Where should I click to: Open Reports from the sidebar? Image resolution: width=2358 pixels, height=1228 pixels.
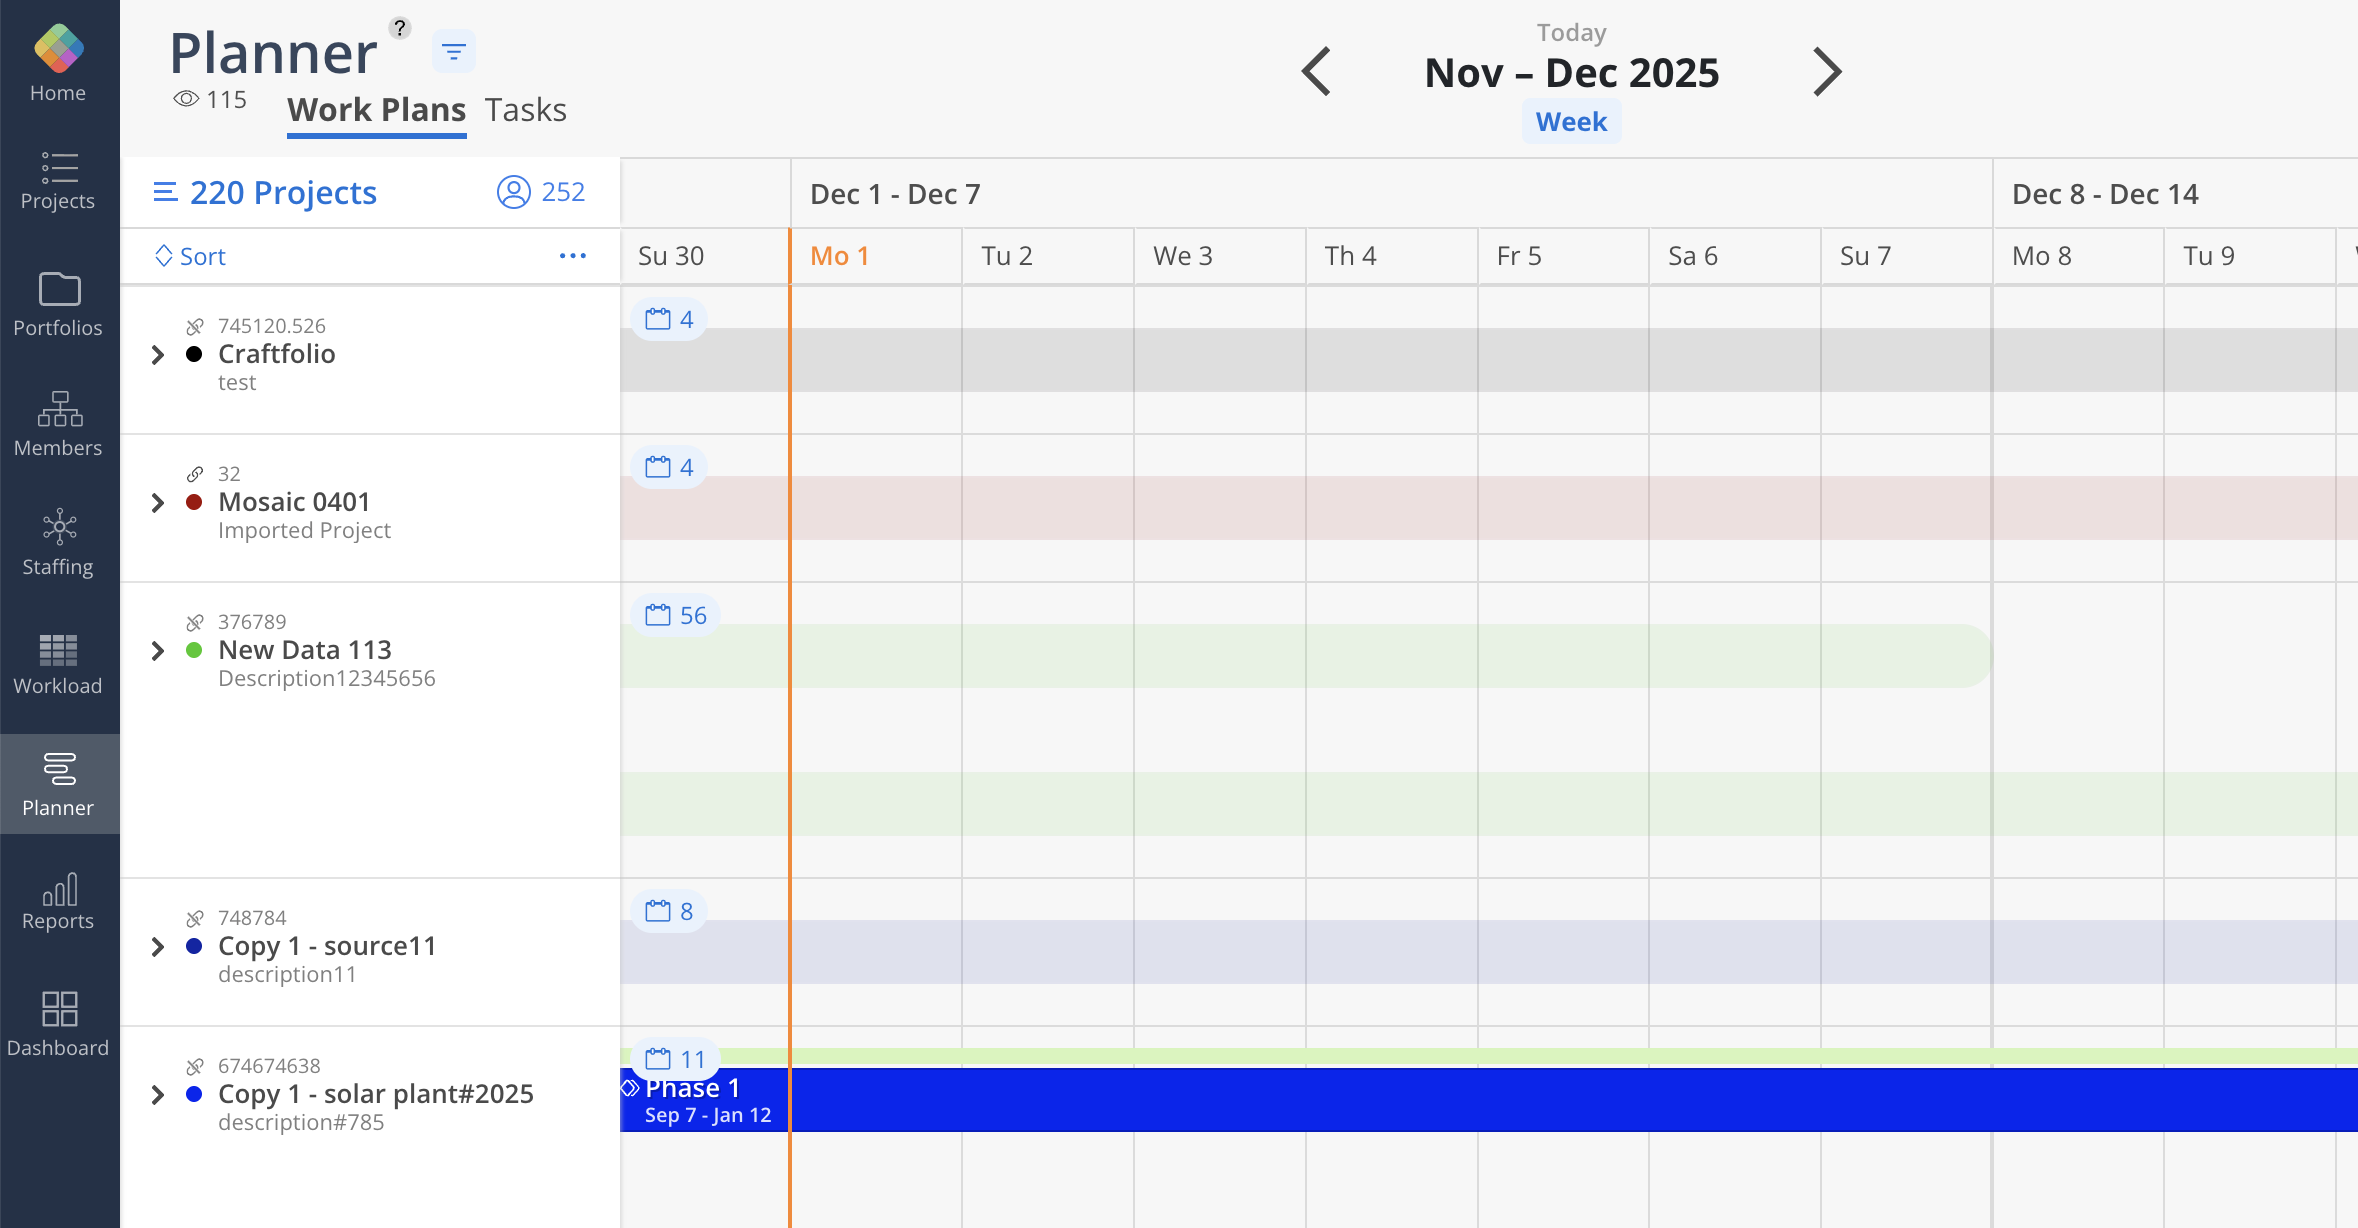(x=58, y=901)
